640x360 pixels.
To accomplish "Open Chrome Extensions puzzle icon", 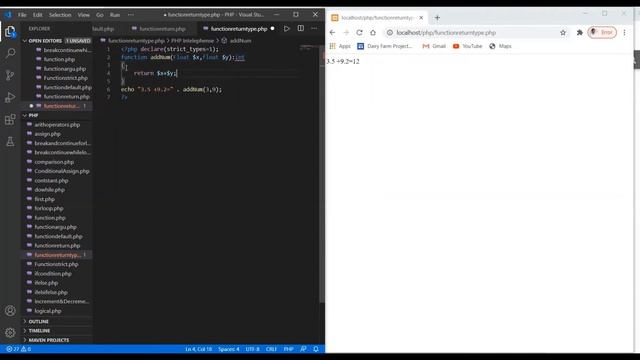I will (579, 33).
